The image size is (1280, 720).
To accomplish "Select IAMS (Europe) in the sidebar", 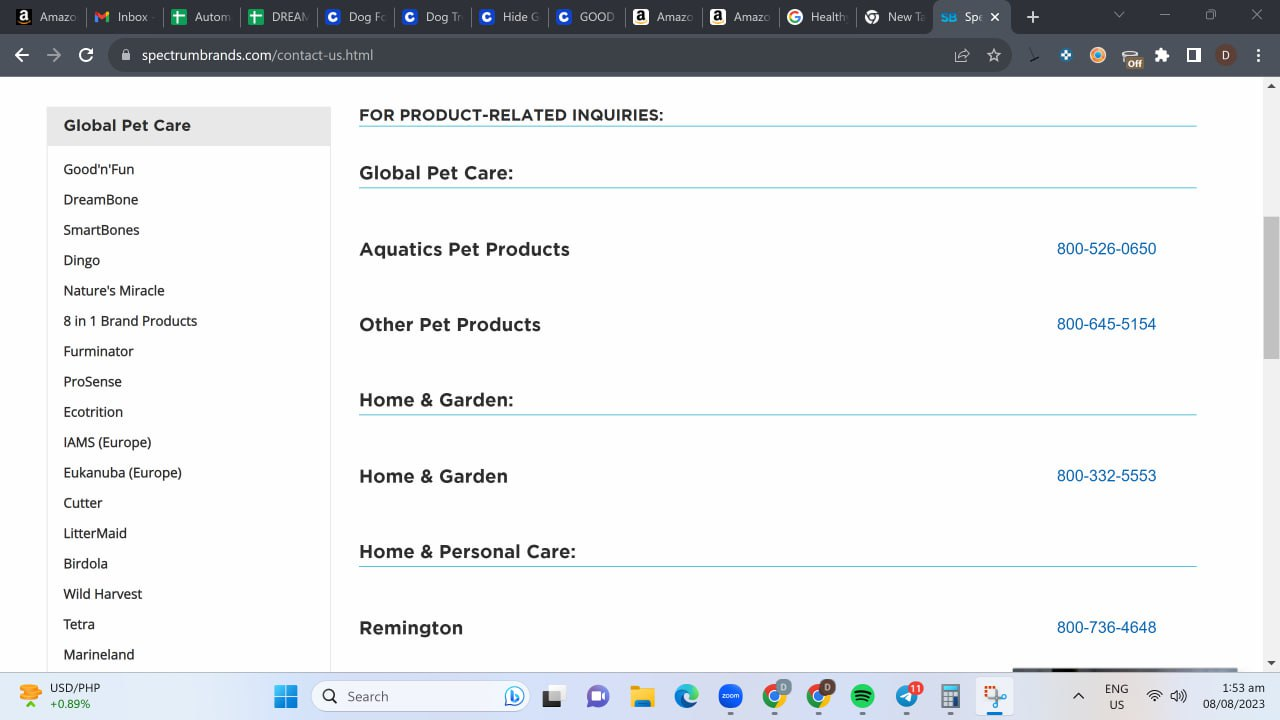I will pyautogui.click(x=107, y=442).
